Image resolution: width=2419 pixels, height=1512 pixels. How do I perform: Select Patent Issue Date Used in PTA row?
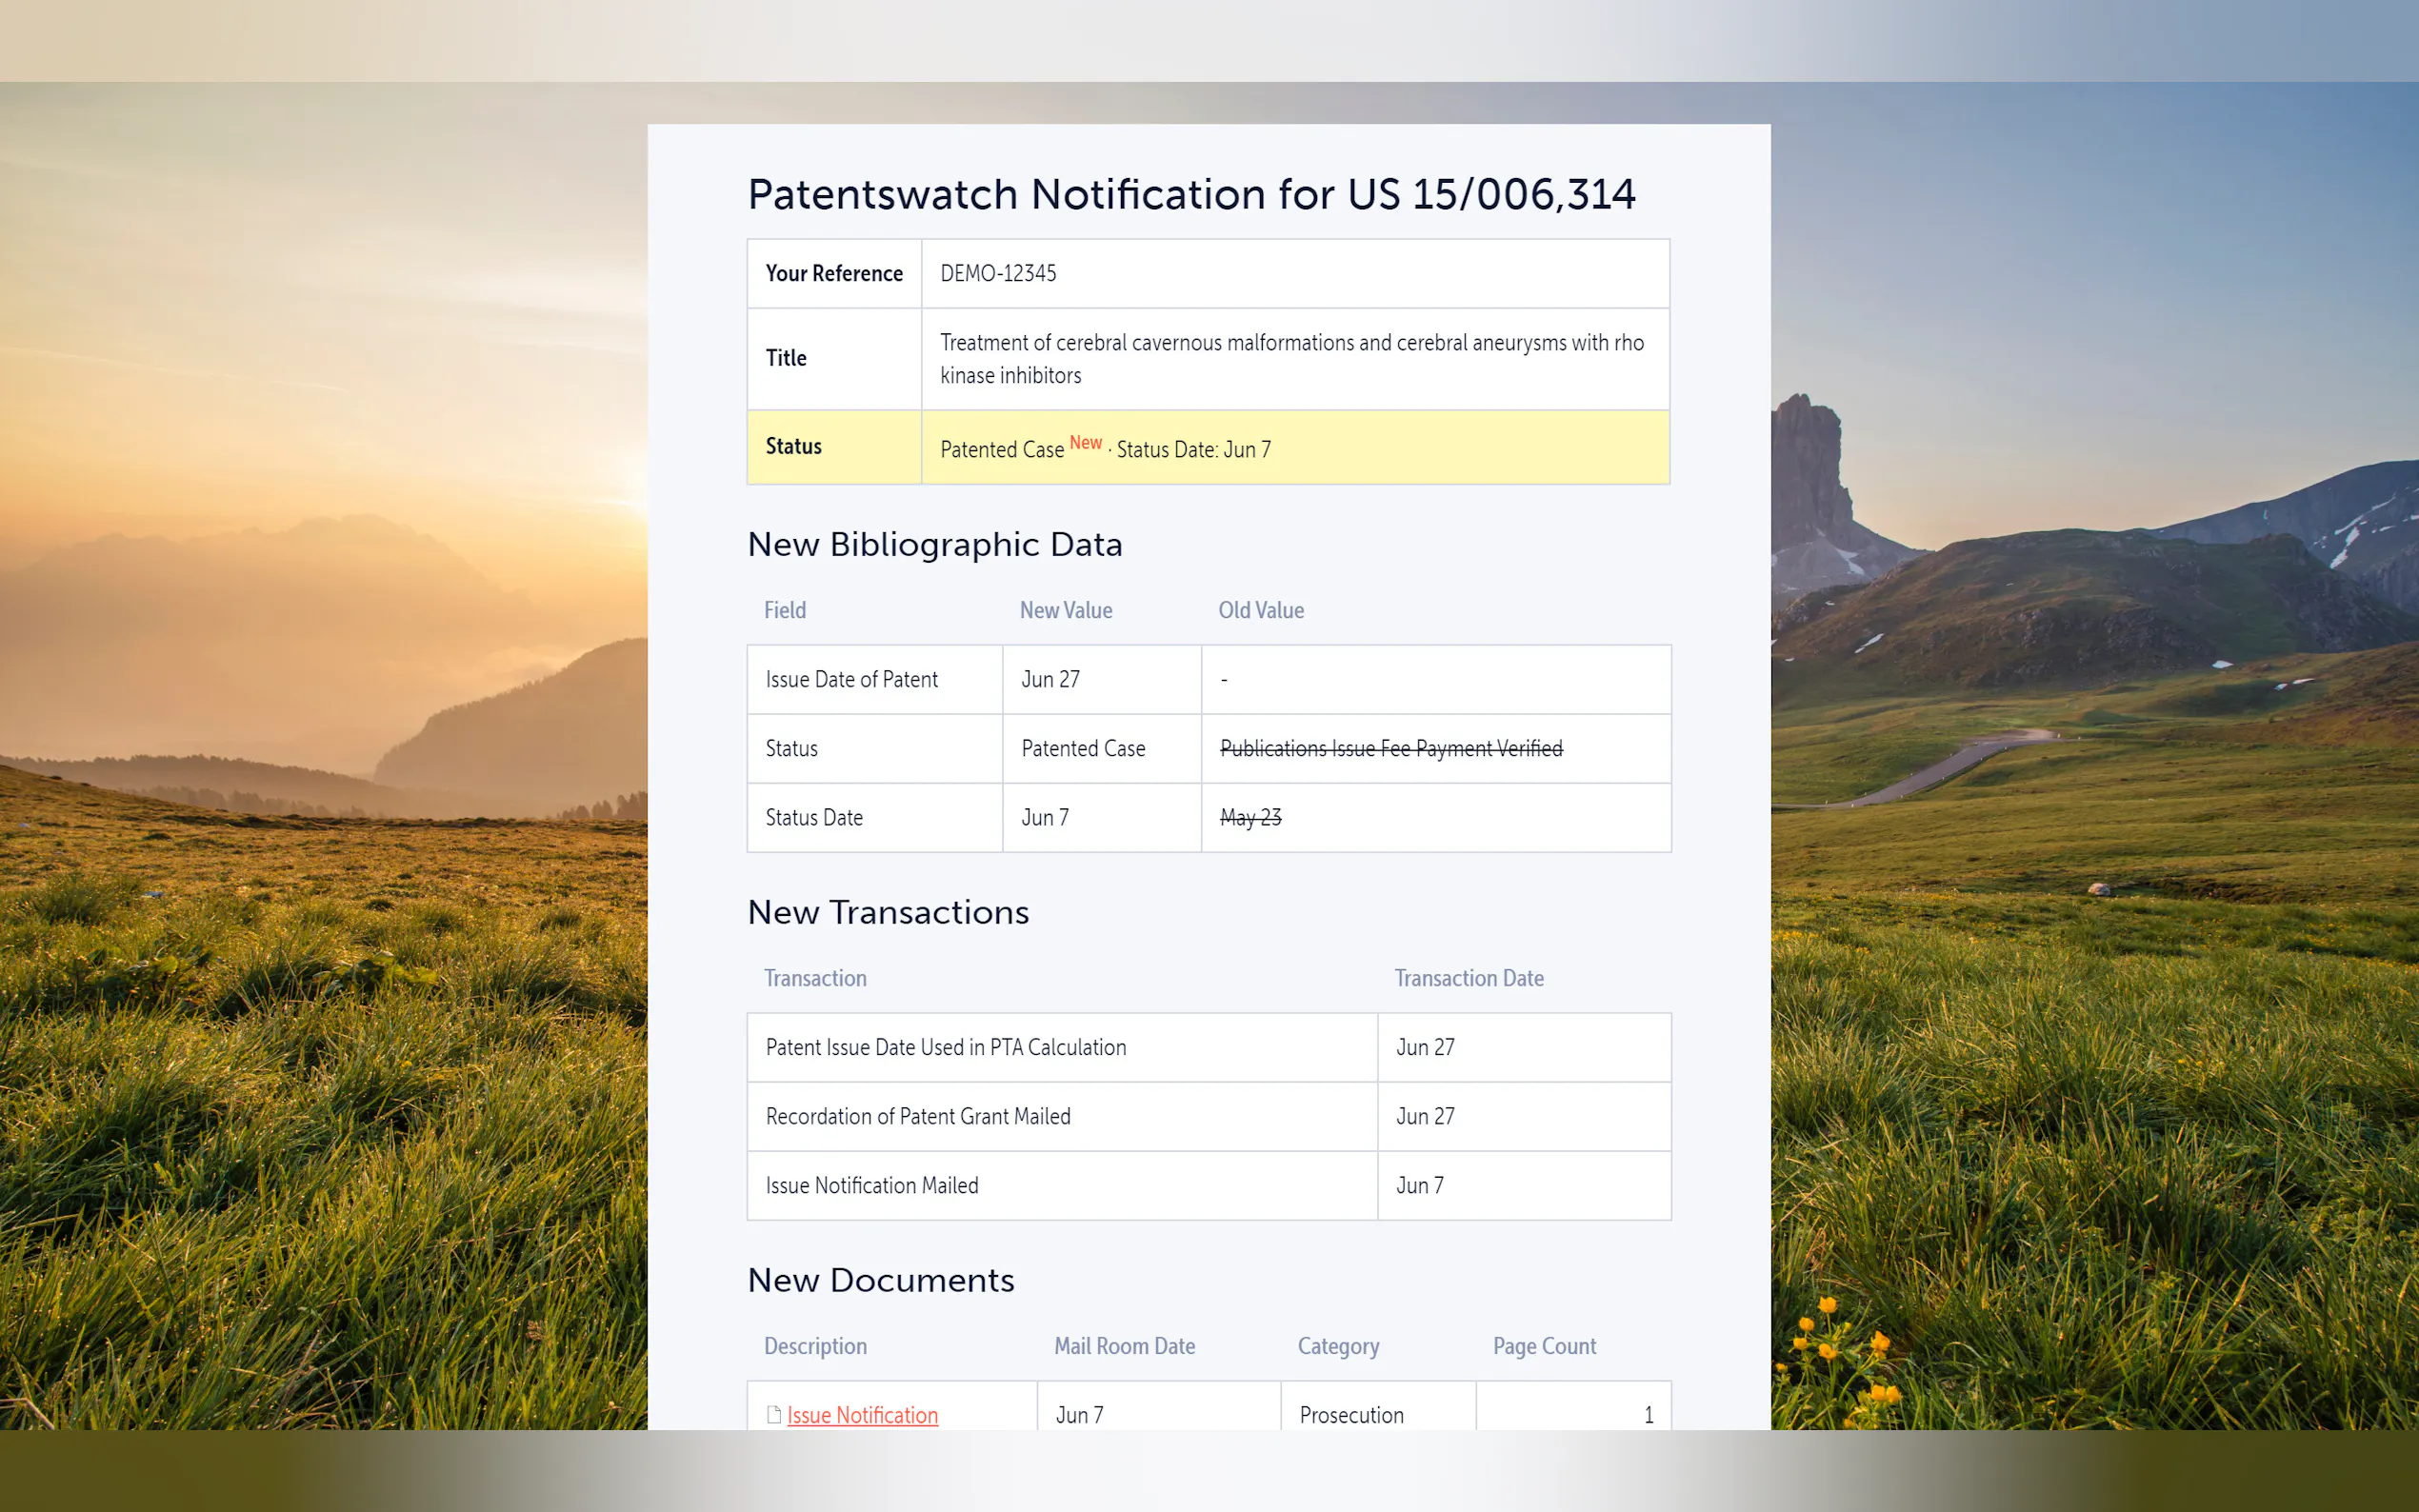click(945, 1047)
